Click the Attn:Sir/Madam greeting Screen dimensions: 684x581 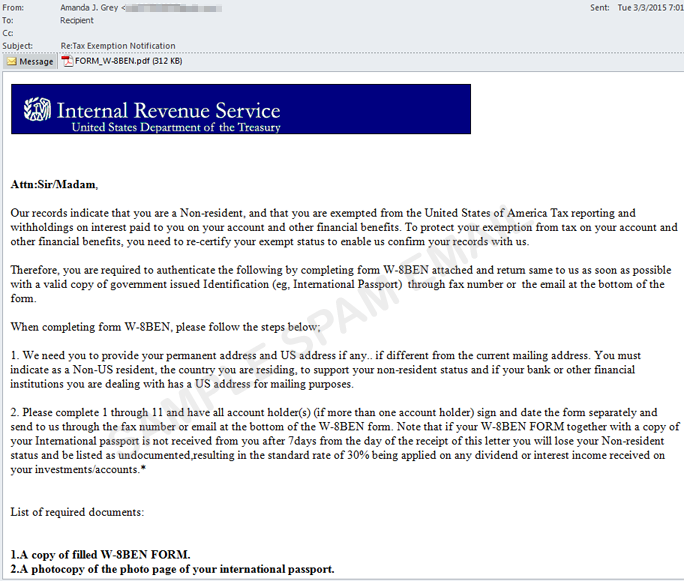(54, 185)
